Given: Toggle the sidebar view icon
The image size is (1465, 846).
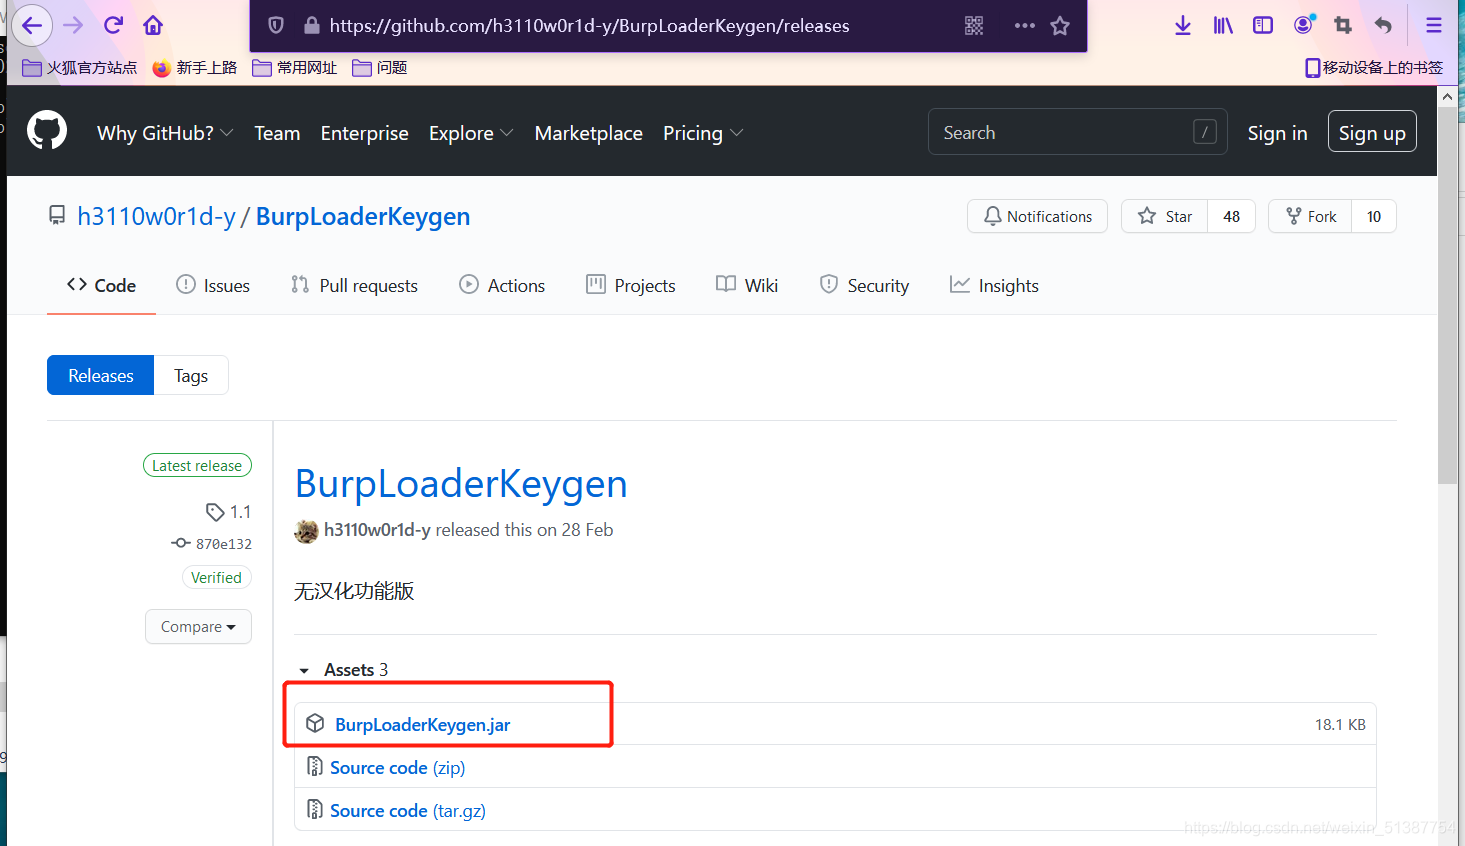Looking at the screenshot, I should 1263,26.
